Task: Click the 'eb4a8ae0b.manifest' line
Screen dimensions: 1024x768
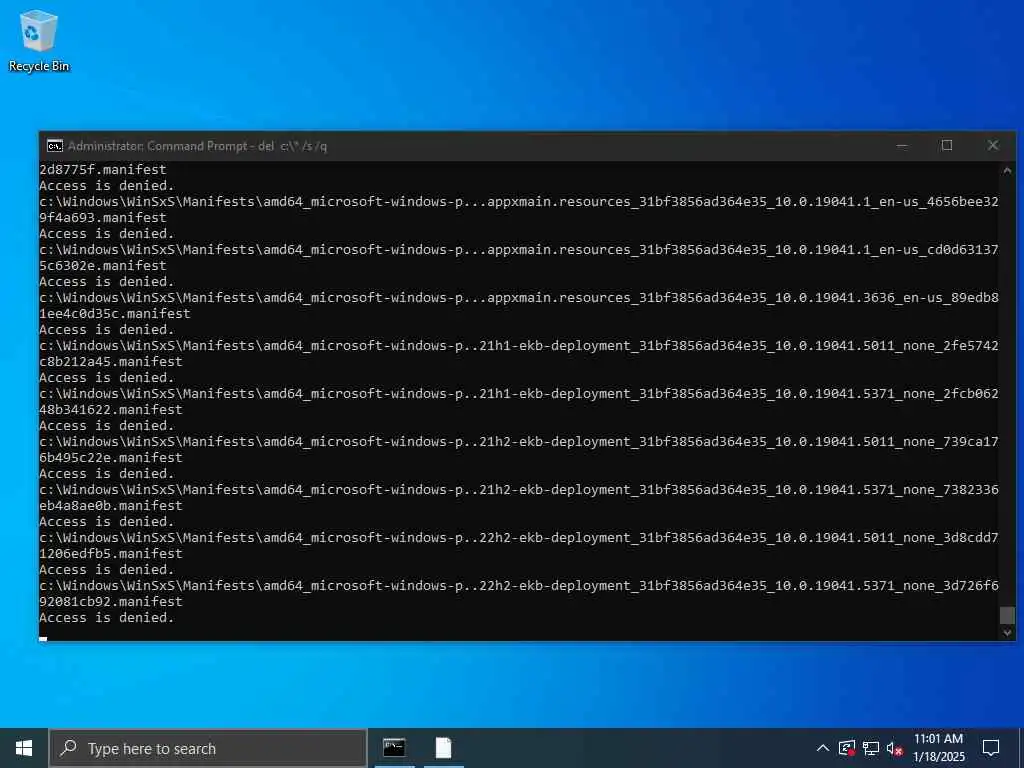Action: (x=111, y=505)
